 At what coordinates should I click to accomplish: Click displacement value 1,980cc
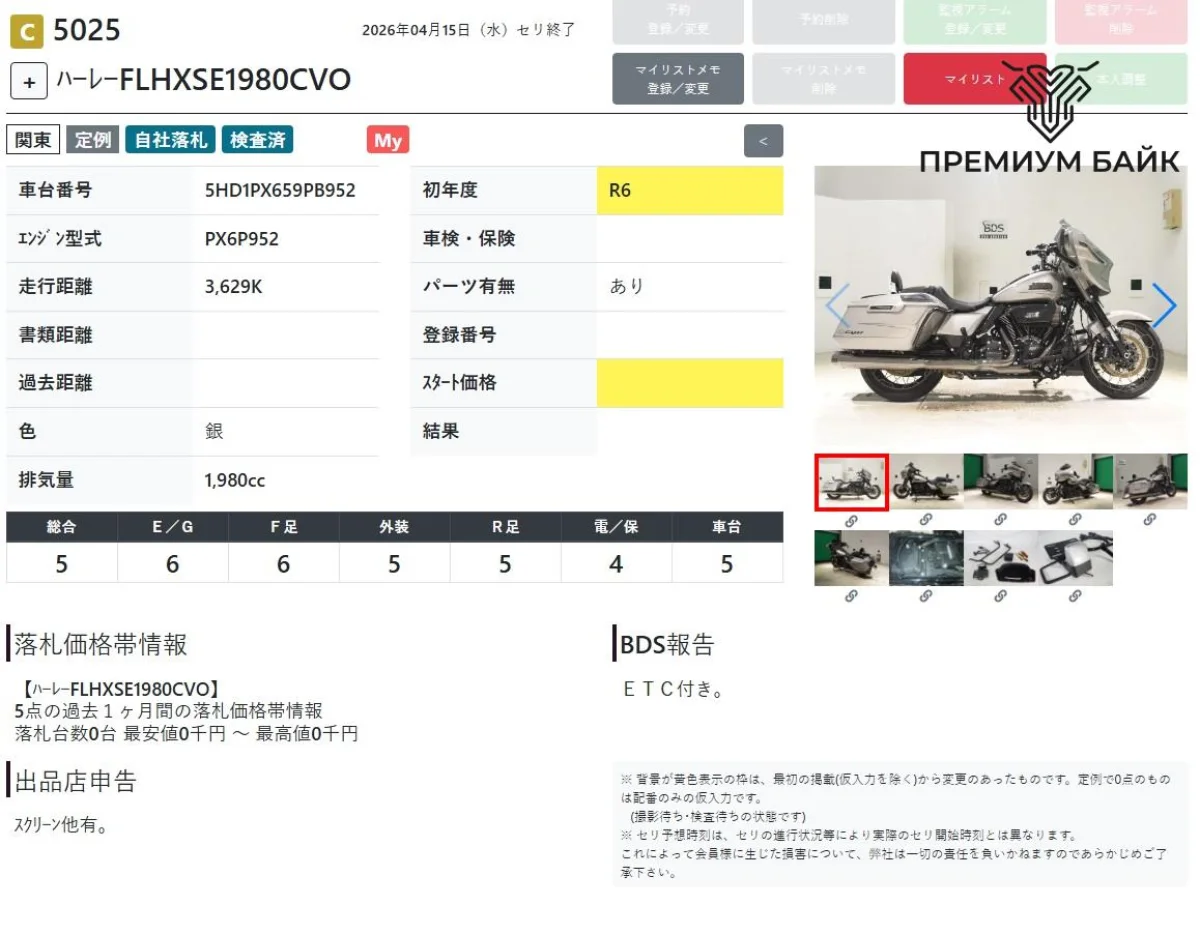point(235,481)
